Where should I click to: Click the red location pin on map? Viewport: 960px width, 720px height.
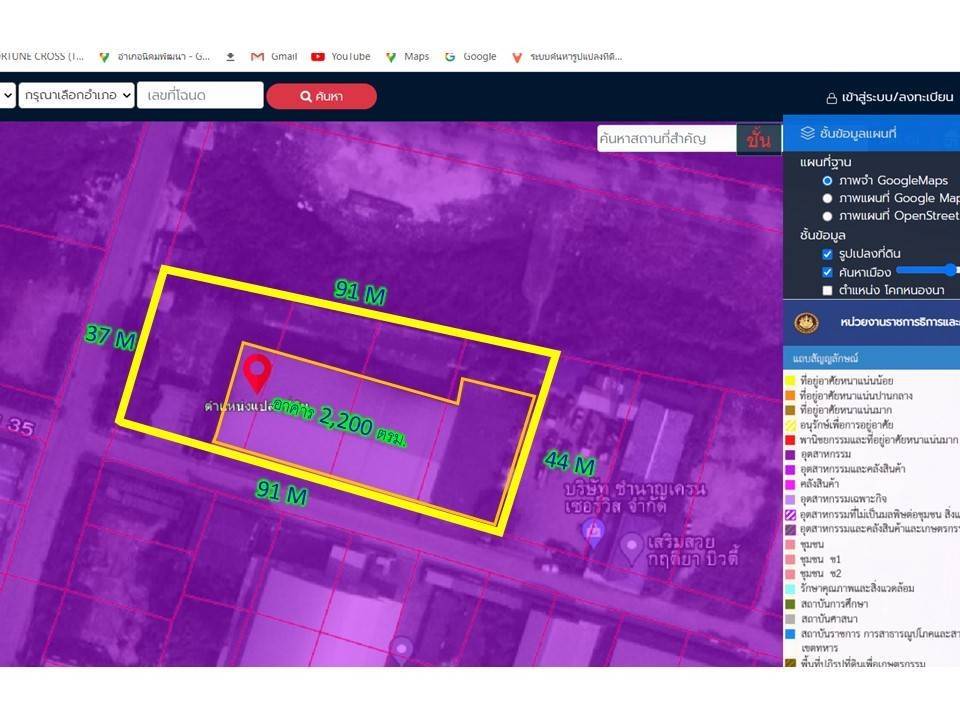(258, 372)
